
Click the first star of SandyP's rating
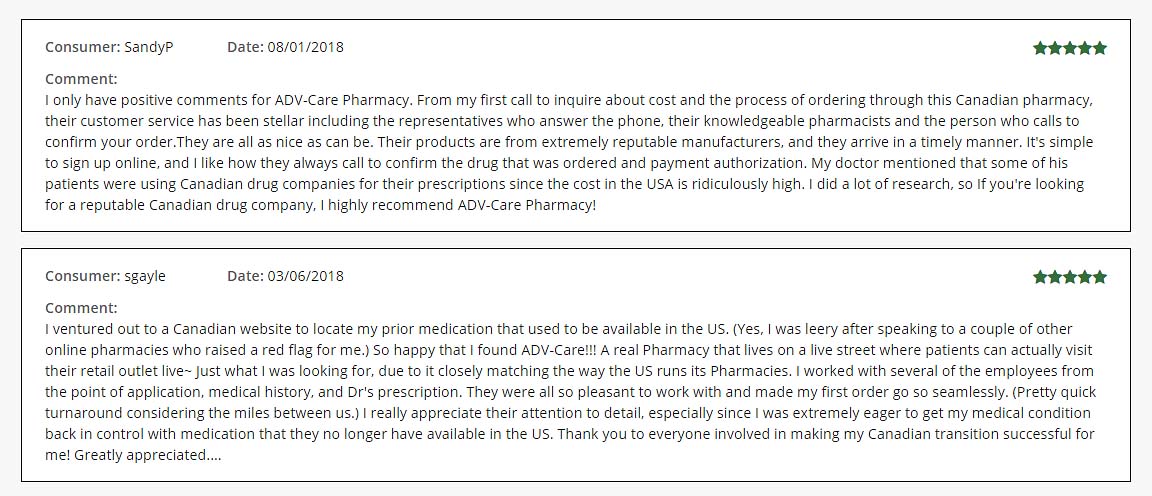click(1040, 48)
